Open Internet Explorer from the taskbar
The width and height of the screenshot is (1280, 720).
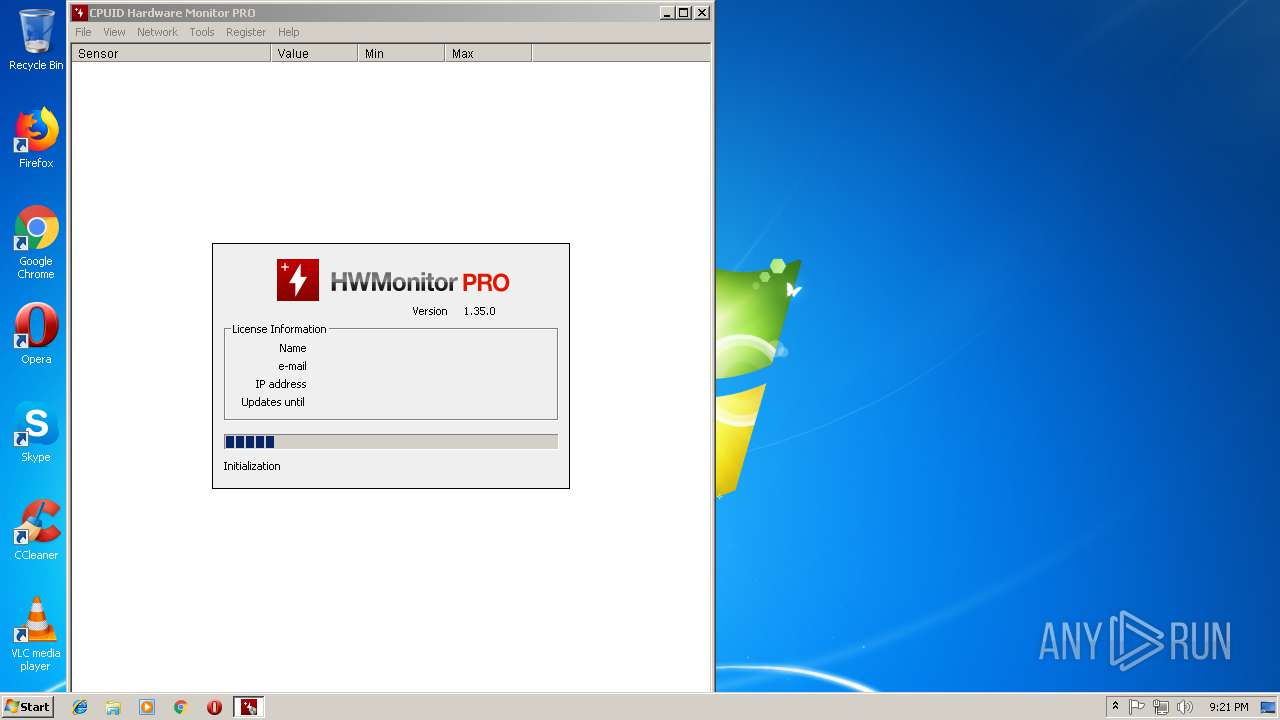coord(80,707)
